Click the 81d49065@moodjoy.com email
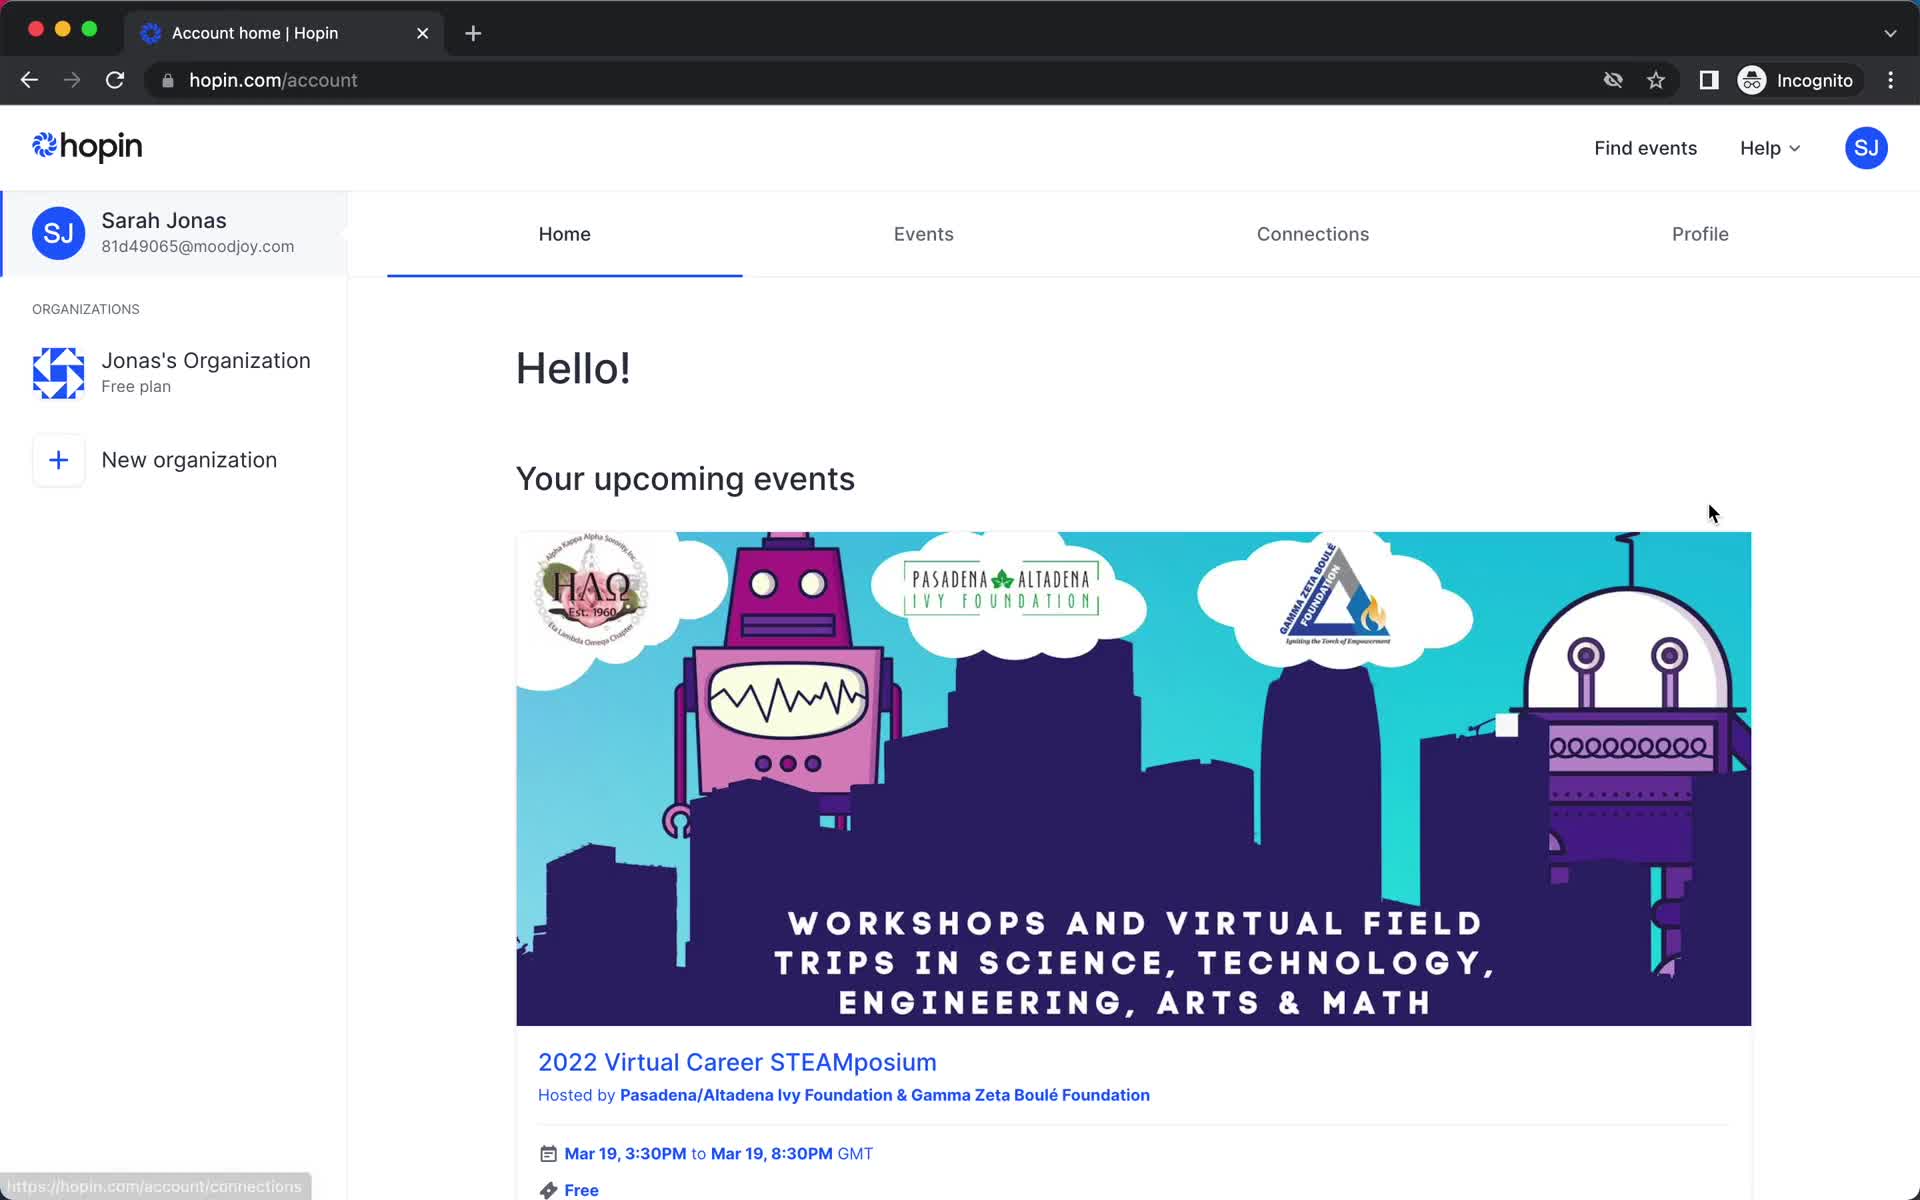 (198, 246)
